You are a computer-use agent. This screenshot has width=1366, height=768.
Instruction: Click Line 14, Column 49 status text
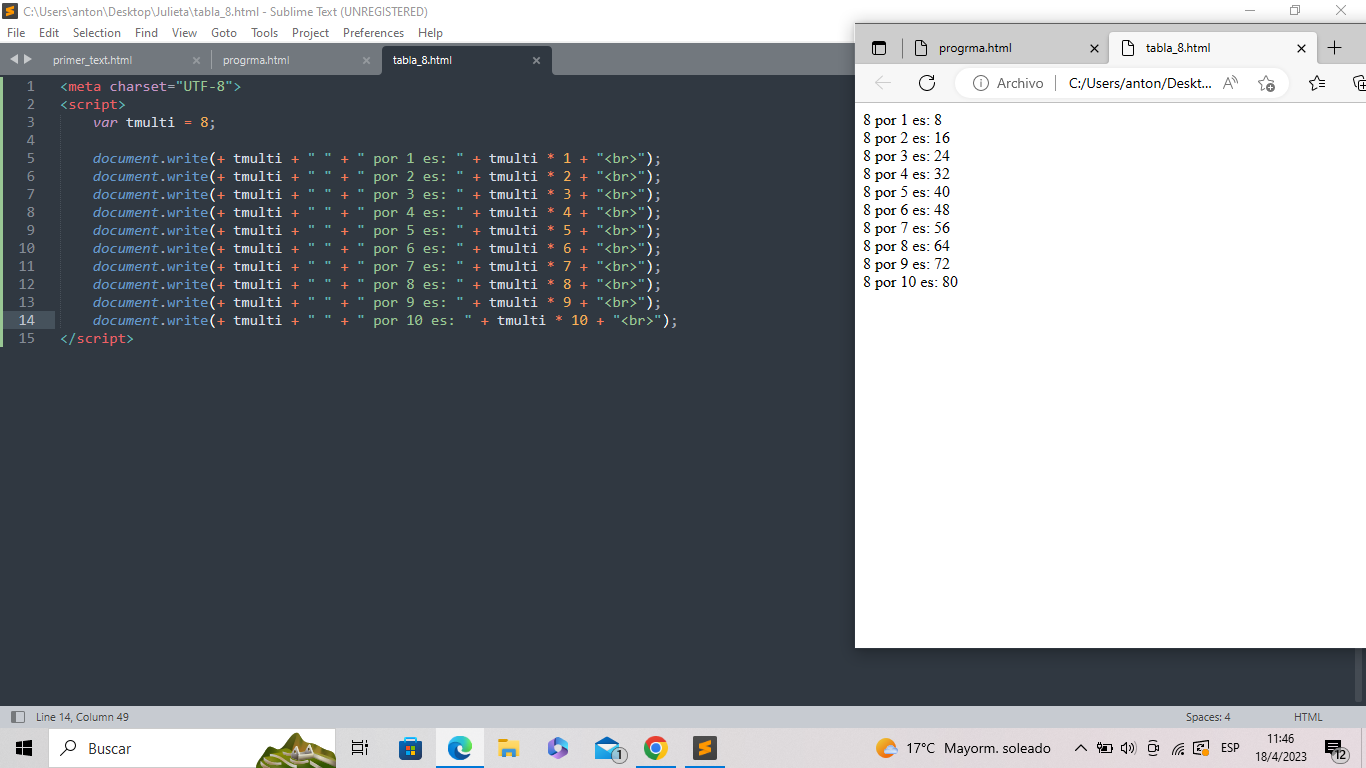[82, 717]
